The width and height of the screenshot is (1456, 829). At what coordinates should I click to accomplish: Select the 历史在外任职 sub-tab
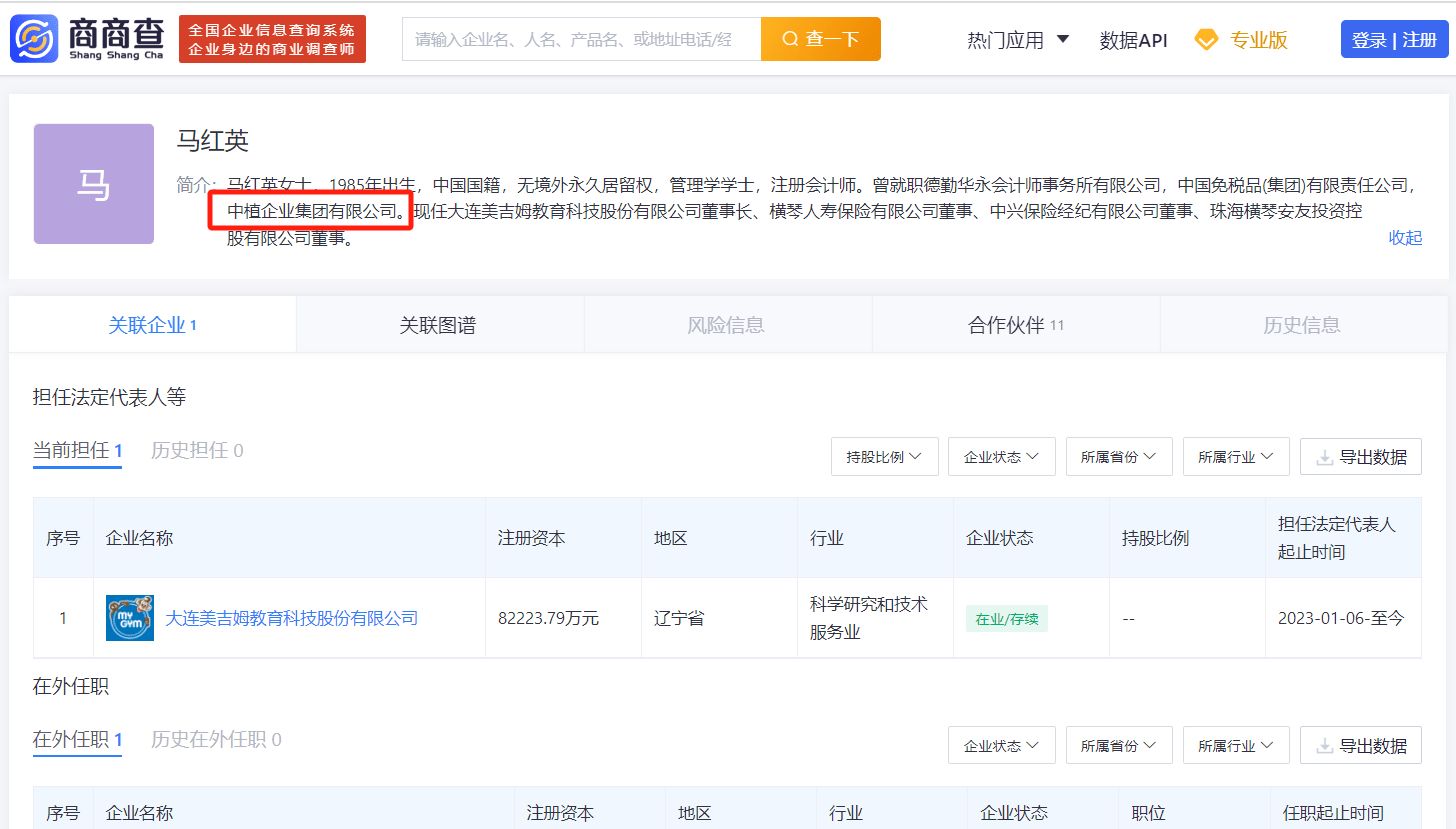pos(216,740)
